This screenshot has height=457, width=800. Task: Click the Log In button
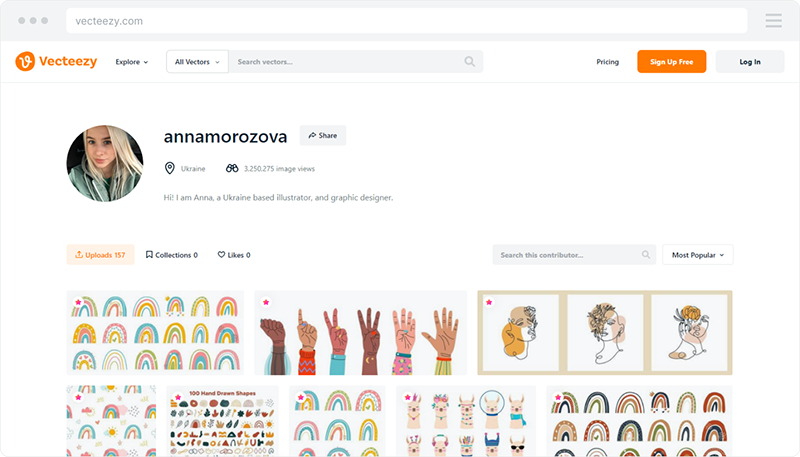tap(749, 62)
